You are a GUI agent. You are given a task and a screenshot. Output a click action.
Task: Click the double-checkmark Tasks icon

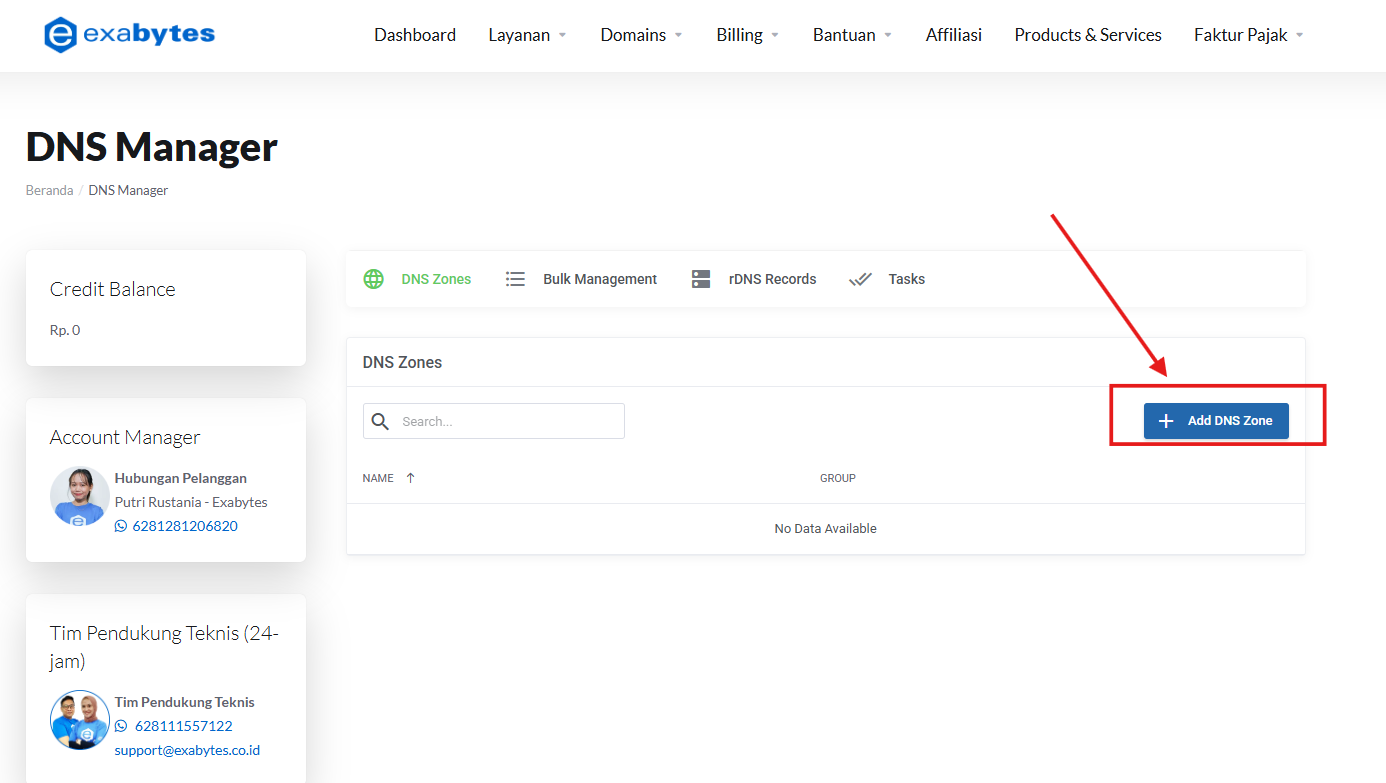point(860,279)
